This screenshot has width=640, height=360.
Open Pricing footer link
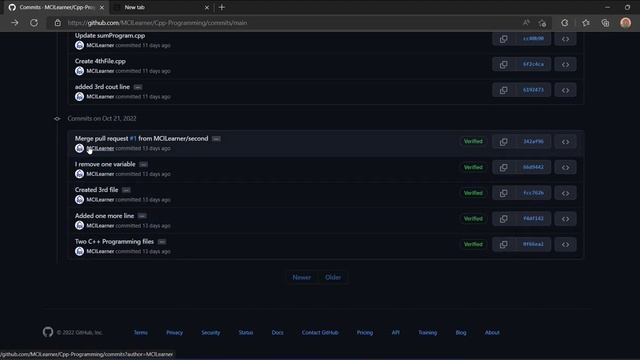pos(364,333)
